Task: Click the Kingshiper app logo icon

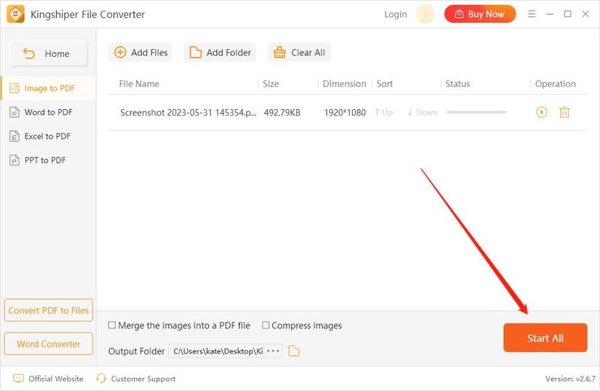Action: click(15, 14)
